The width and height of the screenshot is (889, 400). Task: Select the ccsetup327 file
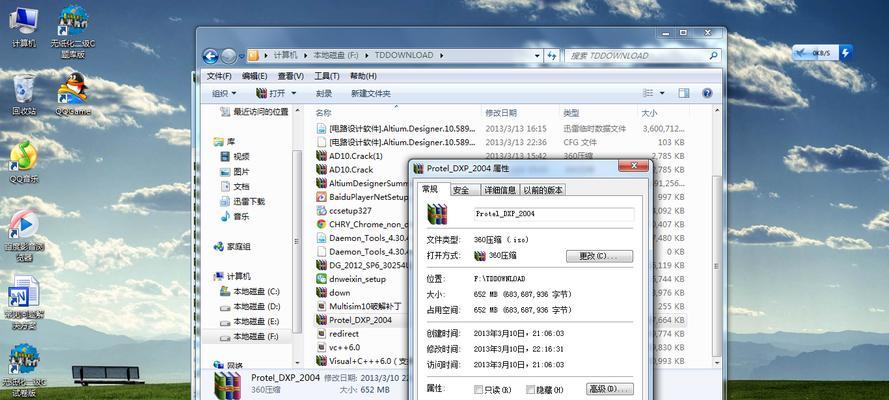click(344, 210)
